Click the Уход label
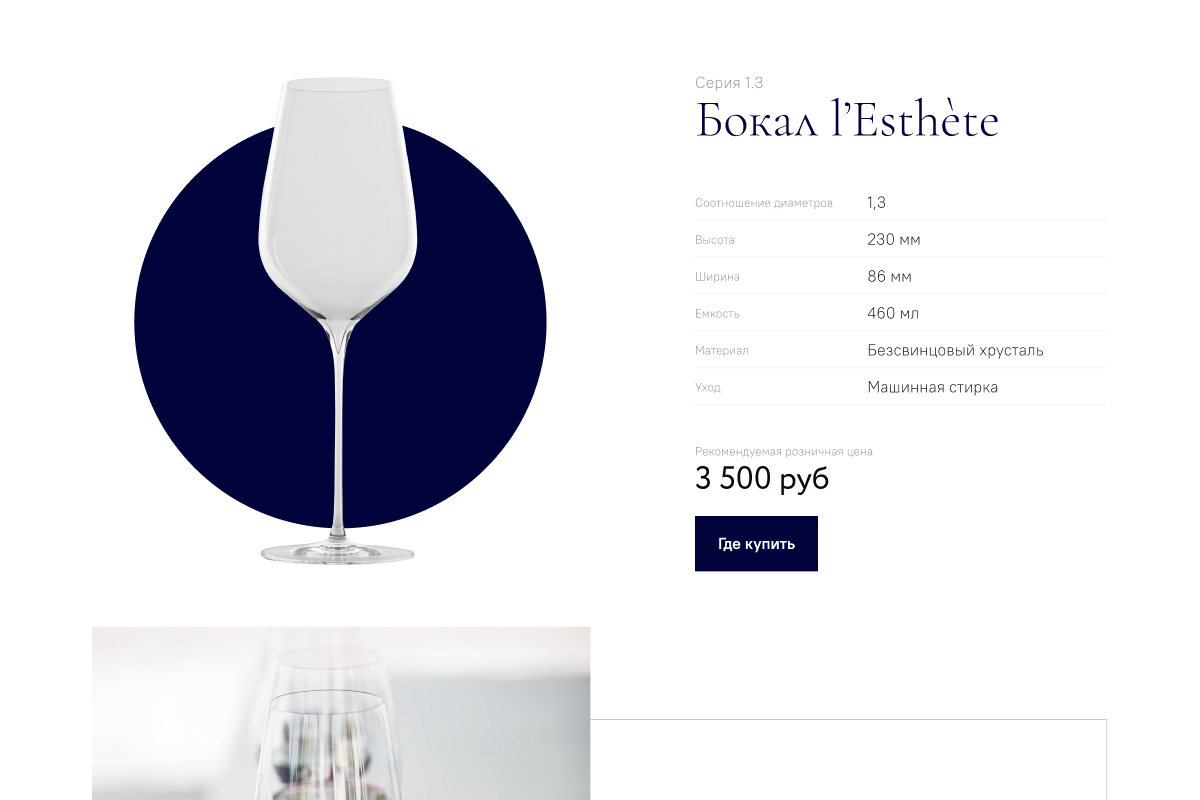Screen dimensions: 1200x800 coord(707,388)
